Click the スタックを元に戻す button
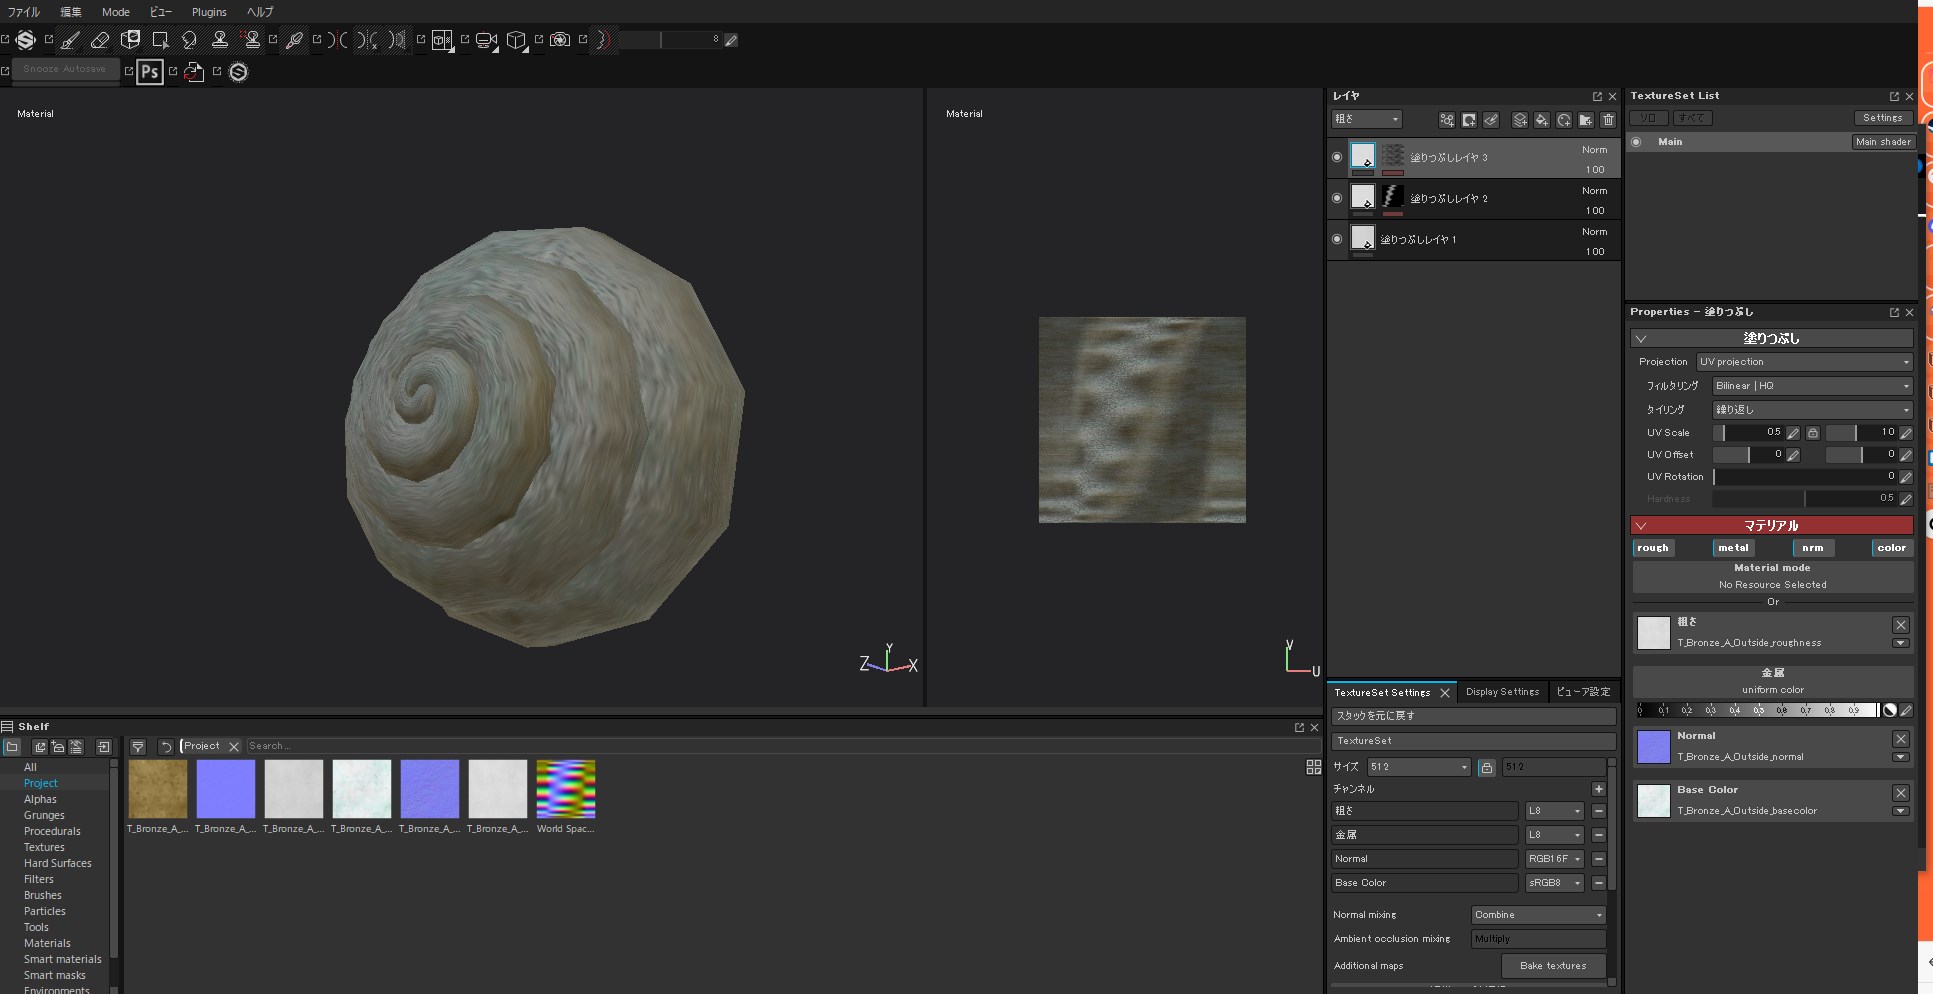Screen dimensions: 1933x994 tap(1474, 716)
